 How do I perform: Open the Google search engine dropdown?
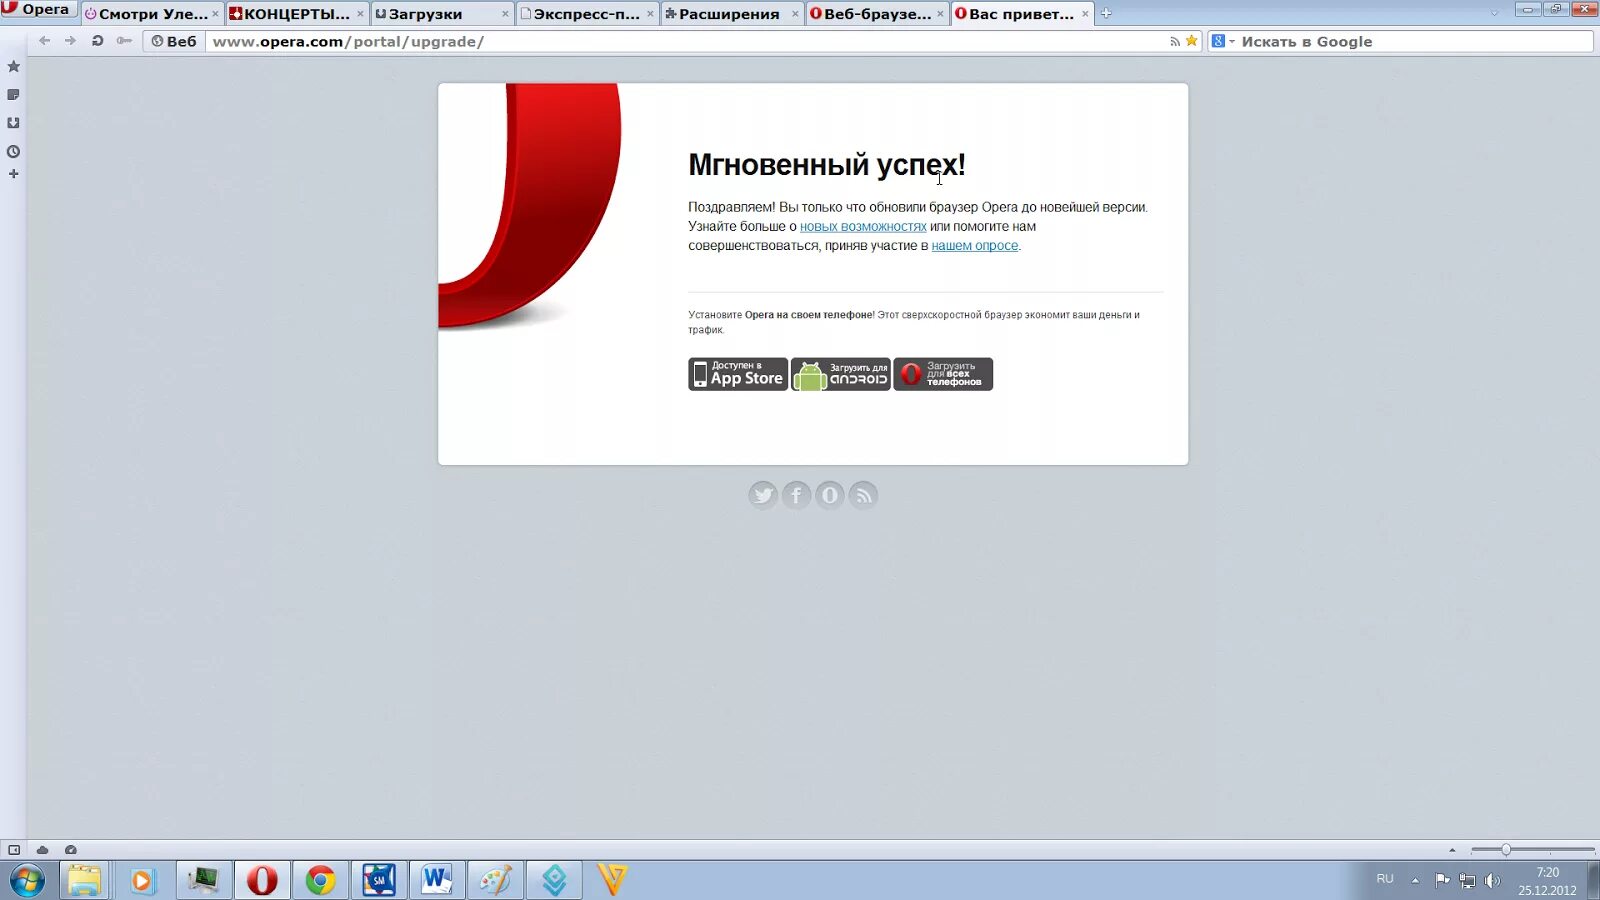point(1223,41)
